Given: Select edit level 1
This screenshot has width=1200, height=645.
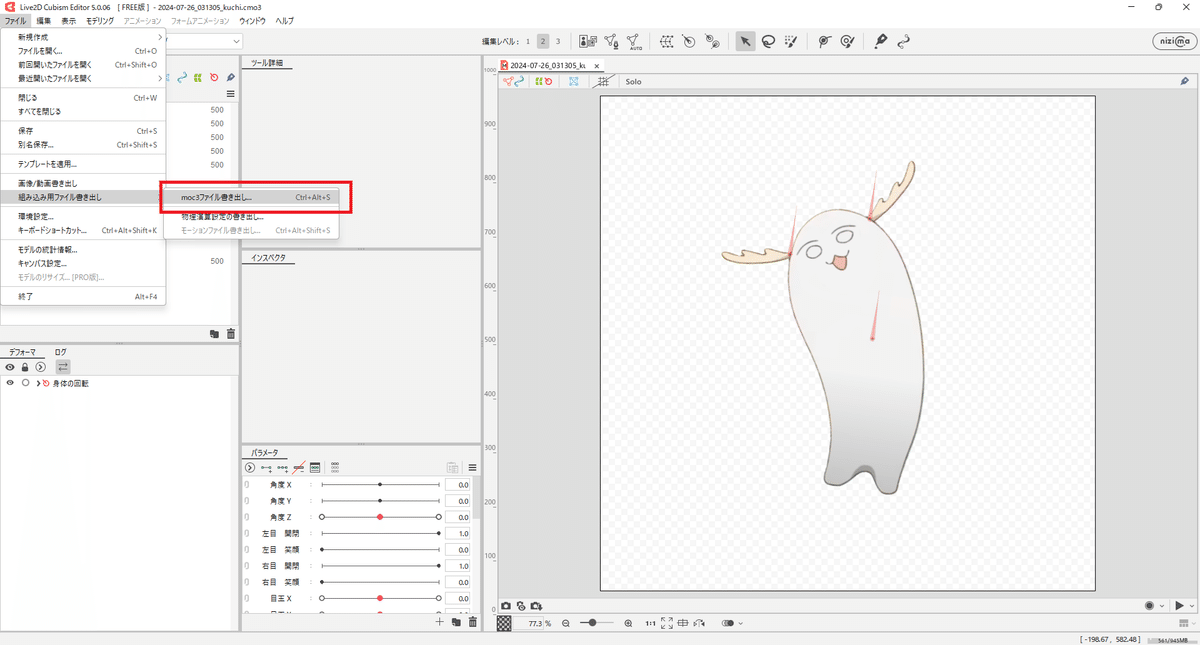Looking at the screenshot, I should coord(528,41).
